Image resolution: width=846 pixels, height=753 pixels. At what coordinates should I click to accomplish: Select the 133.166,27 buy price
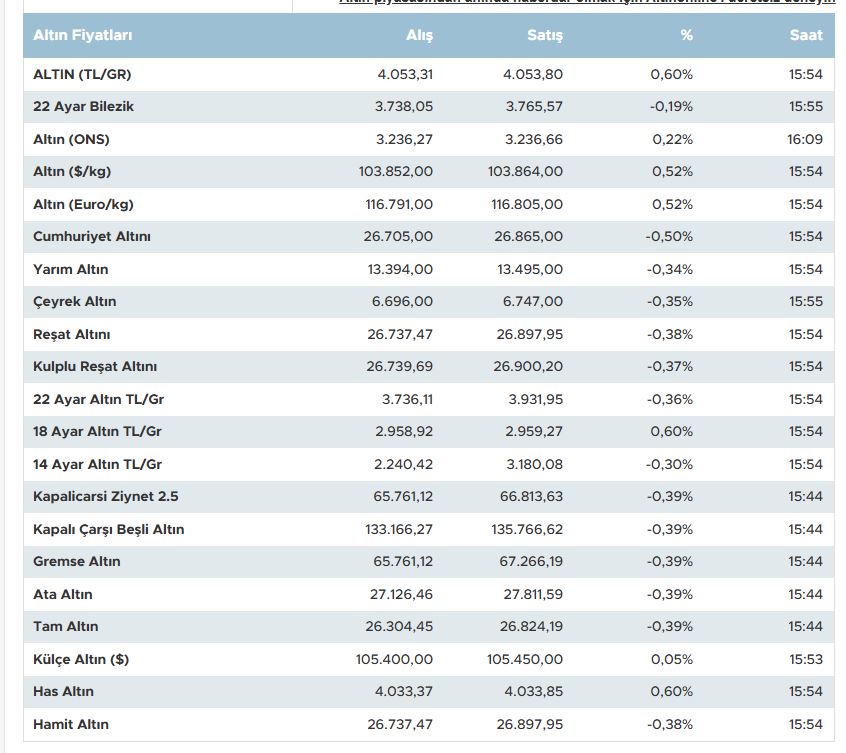coord(399,529)
